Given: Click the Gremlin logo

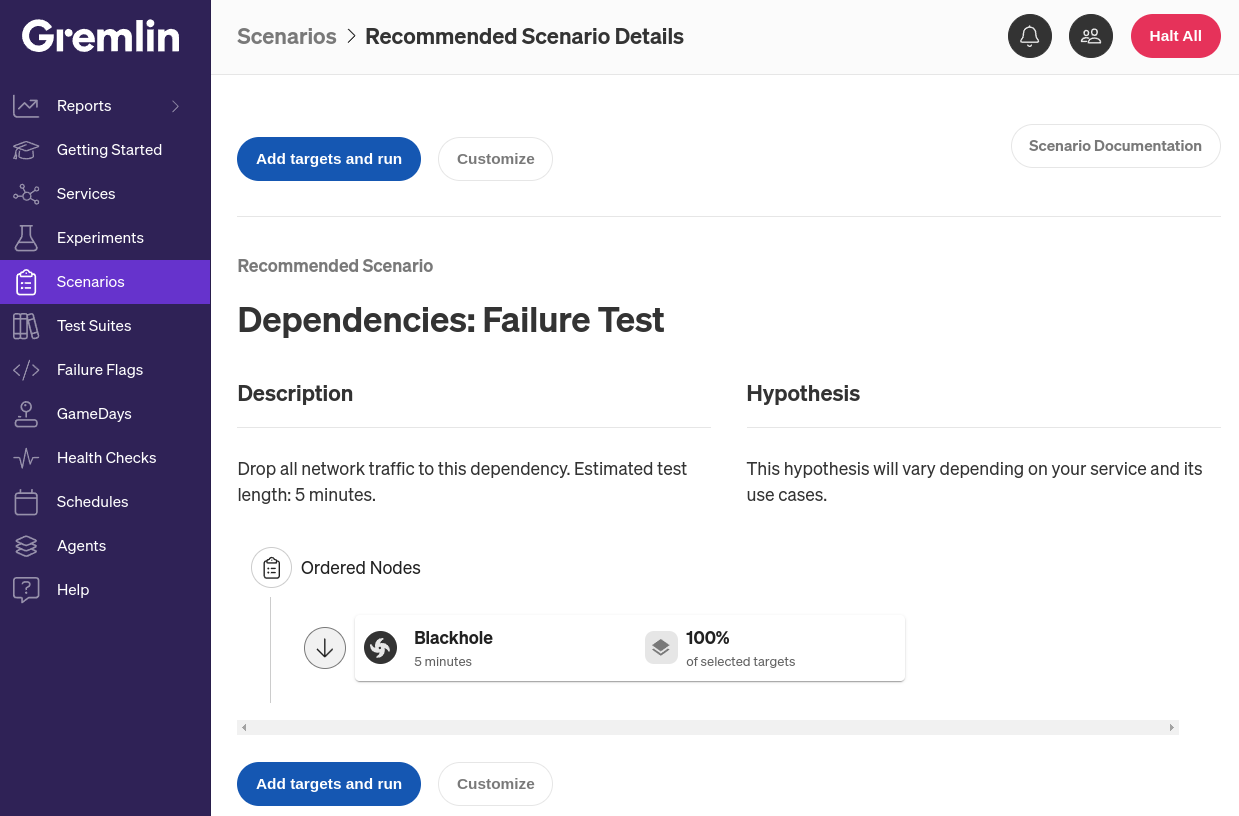Looking at the screenshot, I should [101, 37].
